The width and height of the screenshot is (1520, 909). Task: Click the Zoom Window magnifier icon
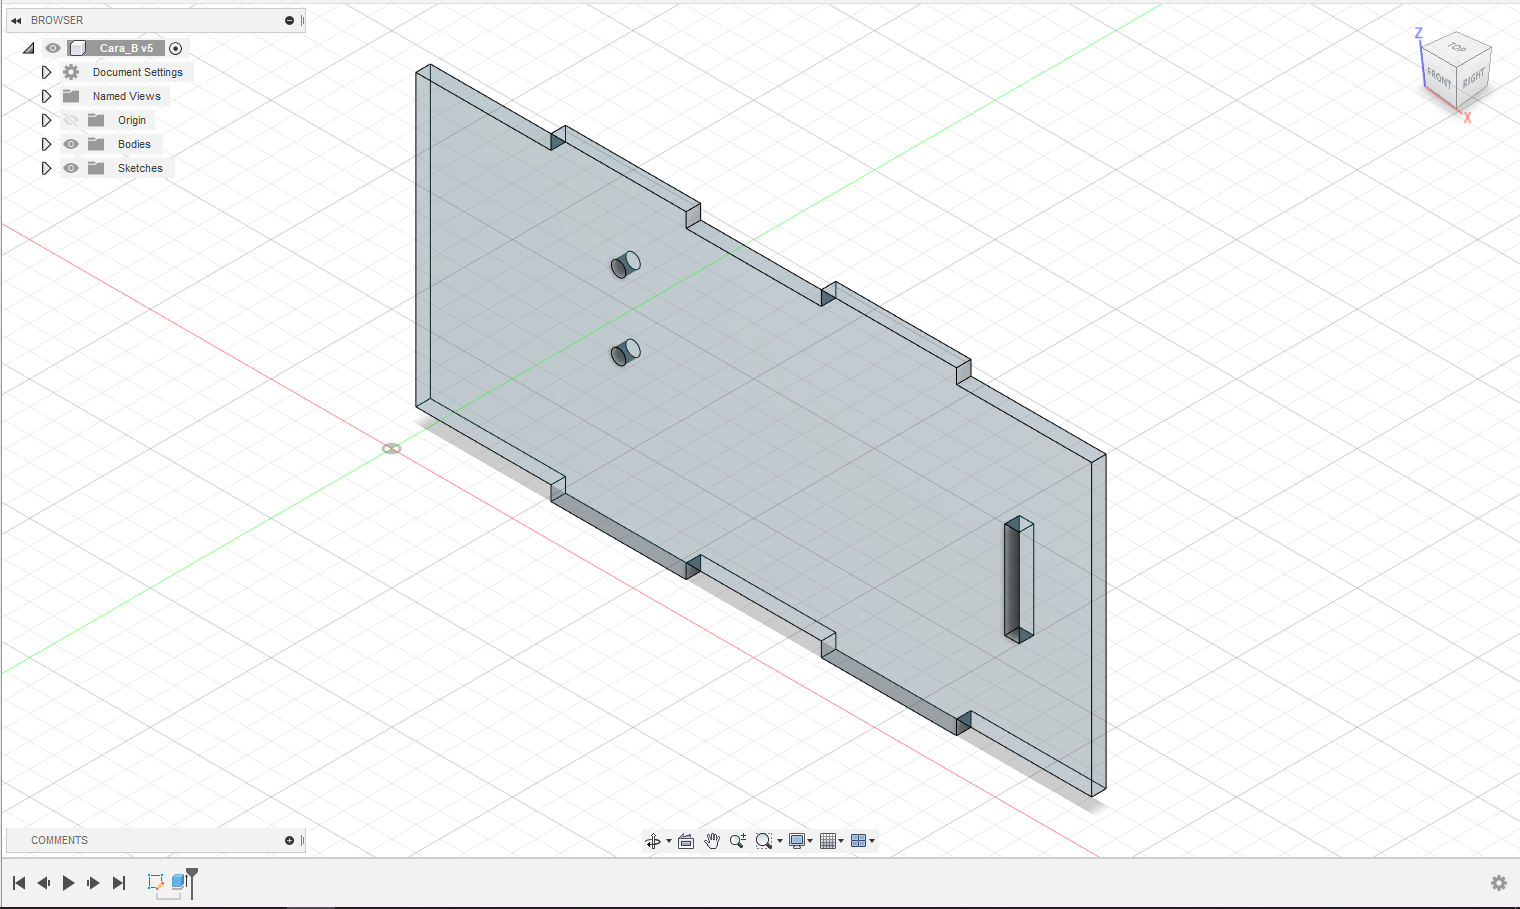coord(764,841)
